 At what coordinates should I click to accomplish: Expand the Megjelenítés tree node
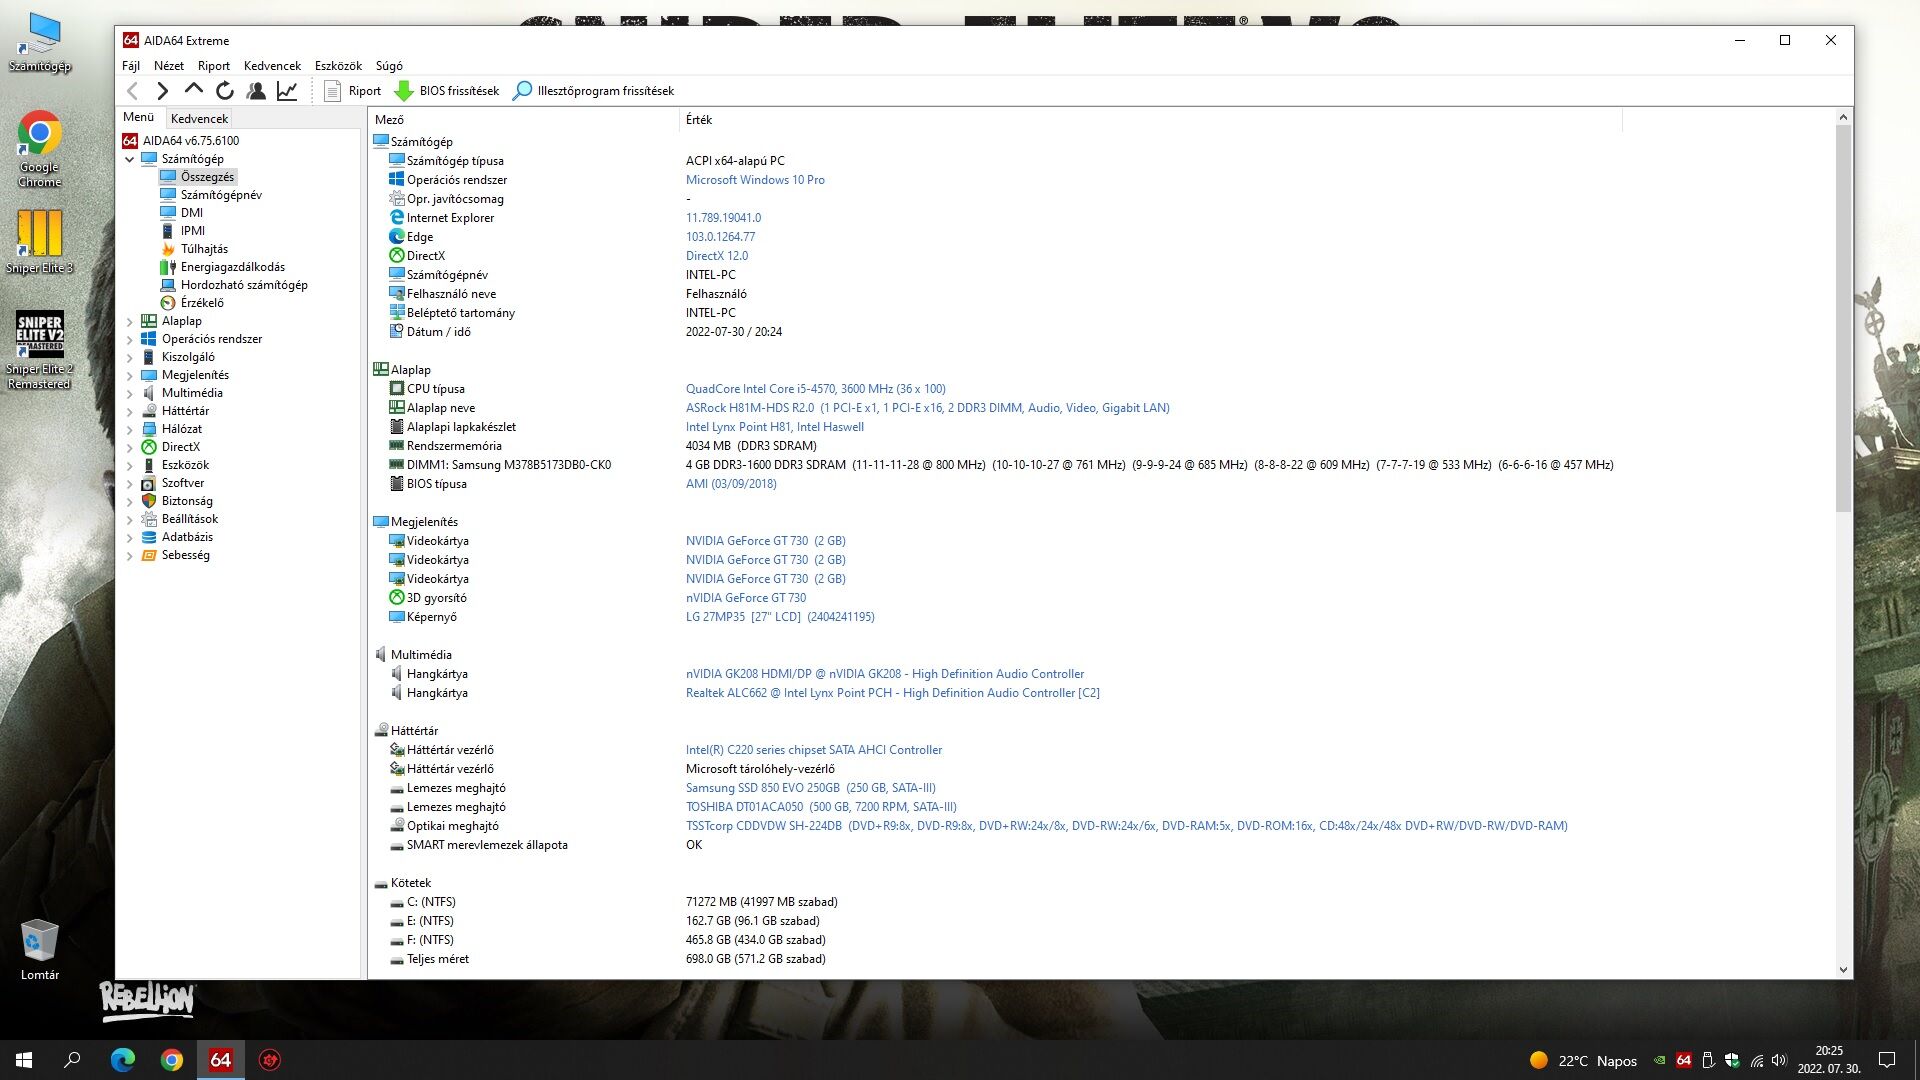point(129,376)
